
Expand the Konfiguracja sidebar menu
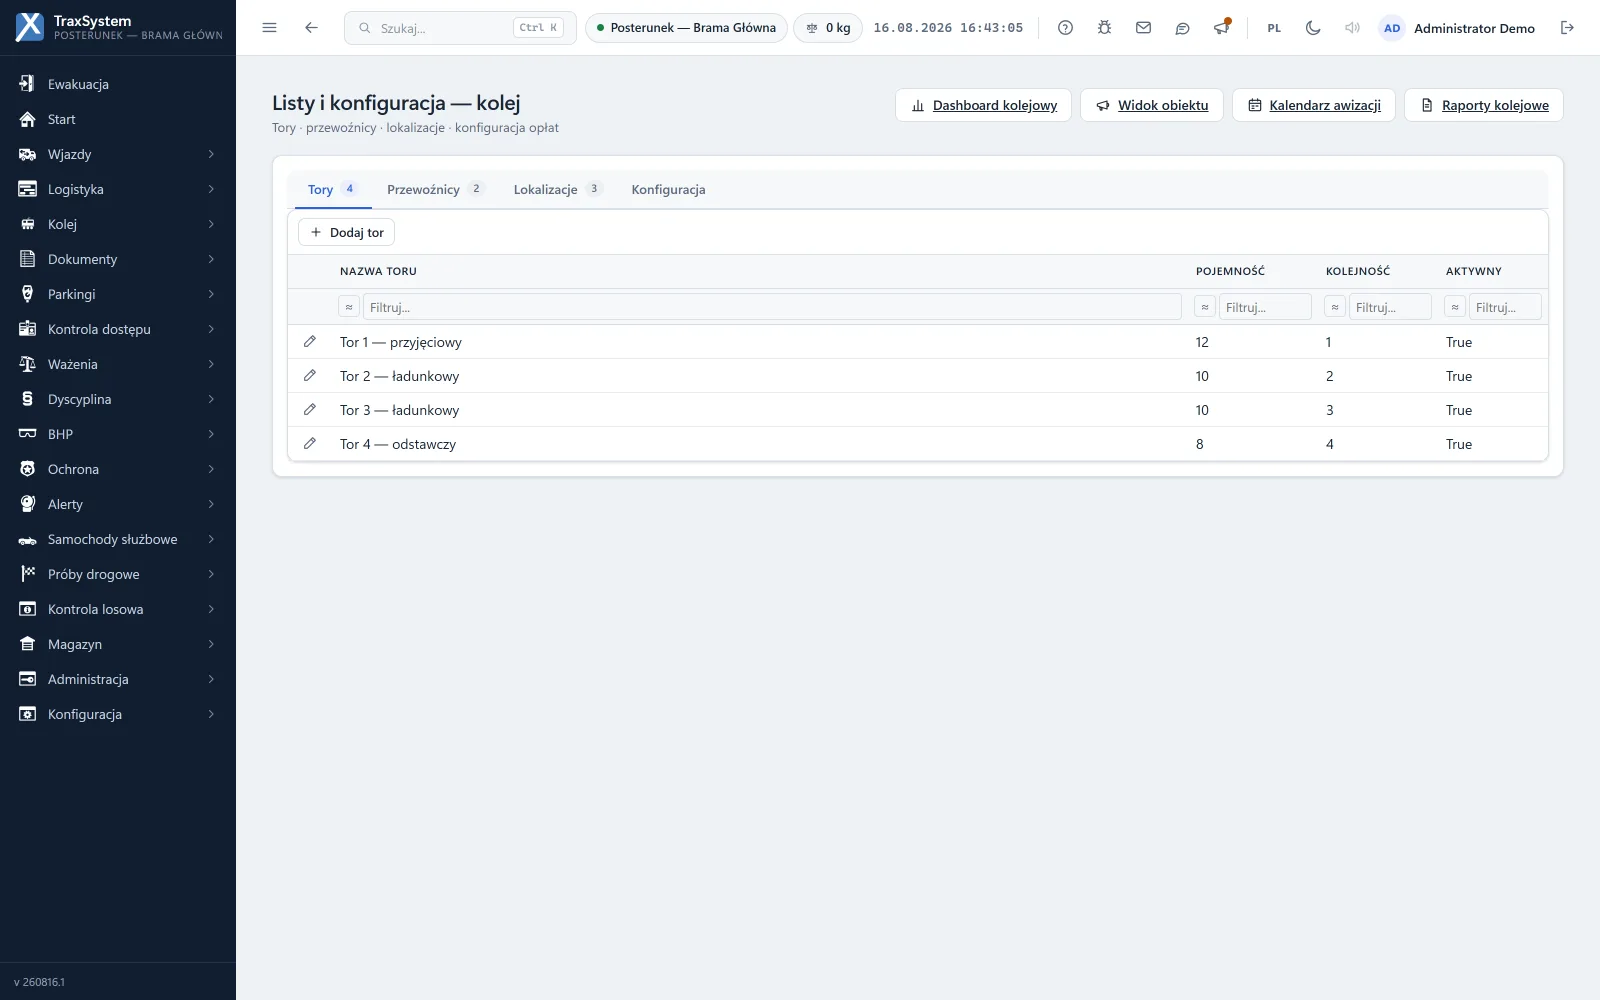click(x=118, y=714)
